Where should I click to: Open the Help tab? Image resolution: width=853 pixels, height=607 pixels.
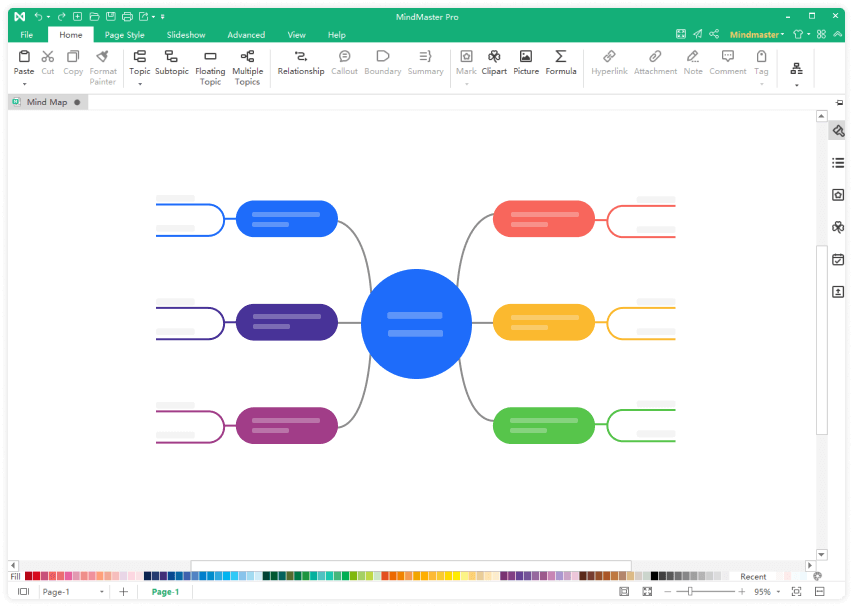pyautogui.click(x=337, y=35)
